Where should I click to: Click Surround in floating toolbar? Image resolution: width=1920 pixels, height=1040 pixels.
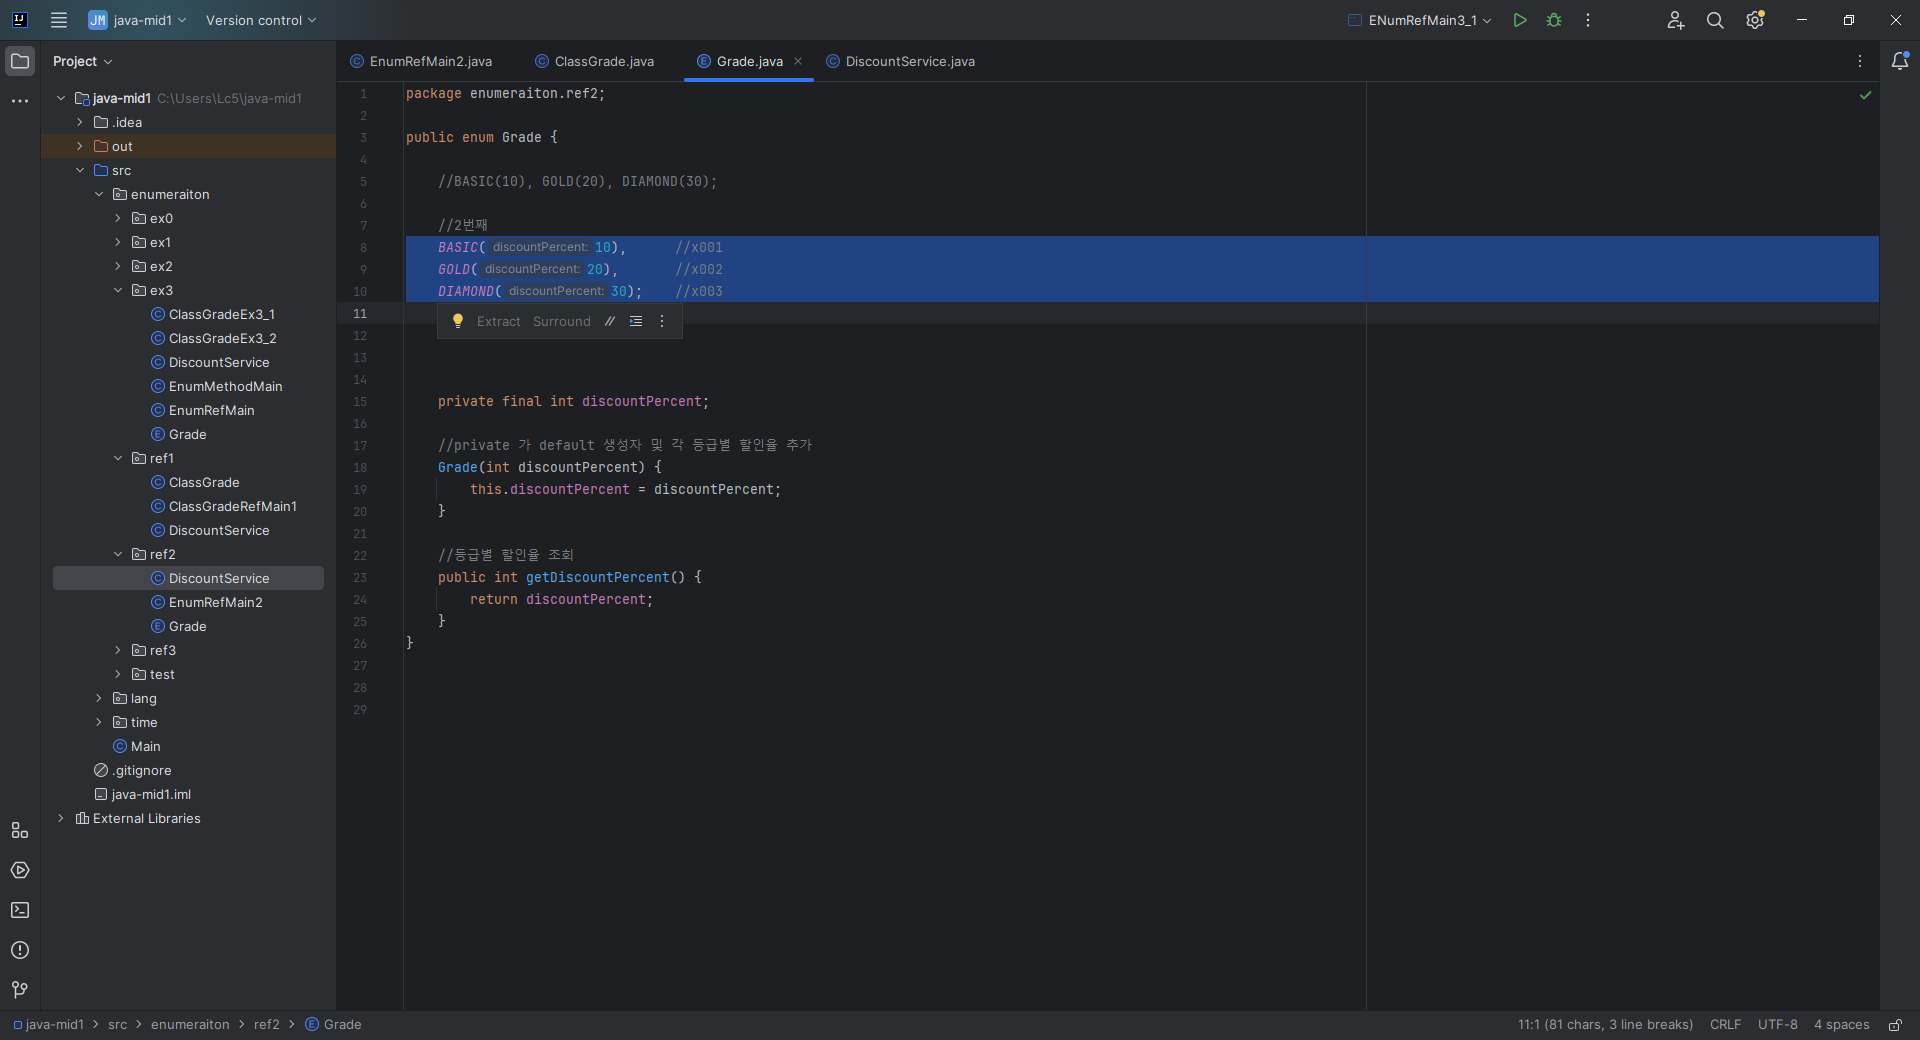(562, 321)
